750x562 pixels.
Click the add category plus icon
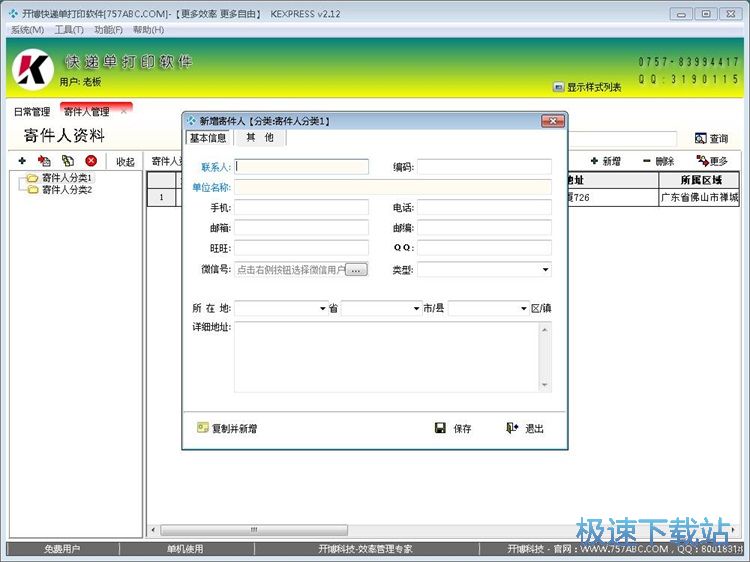[22, 161]
